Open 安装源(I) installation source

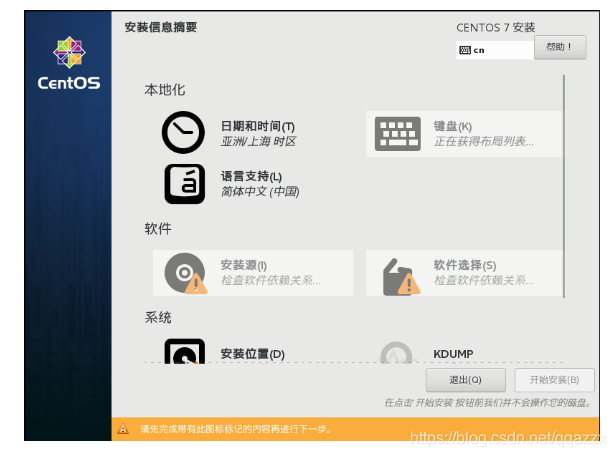click(x=244, y=265)
